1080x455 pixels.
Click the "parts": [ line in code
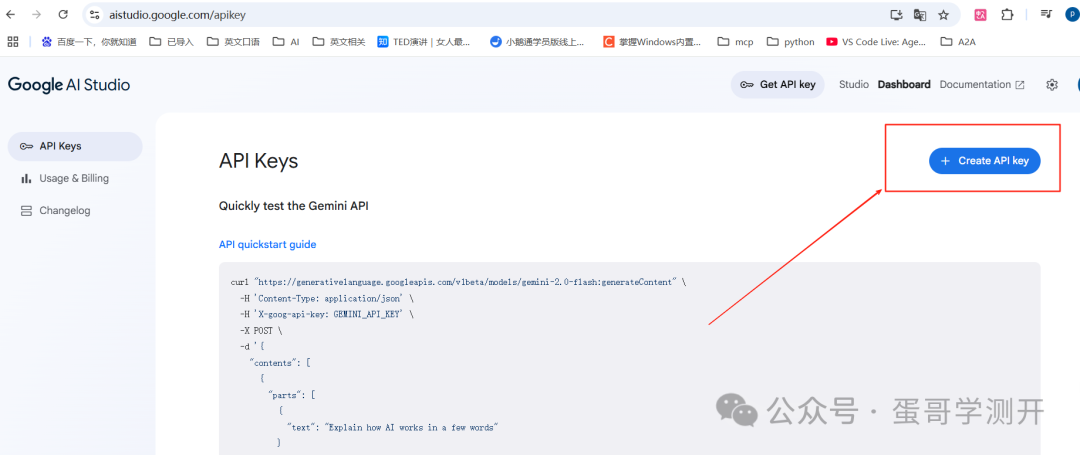(x=292, y=395)
